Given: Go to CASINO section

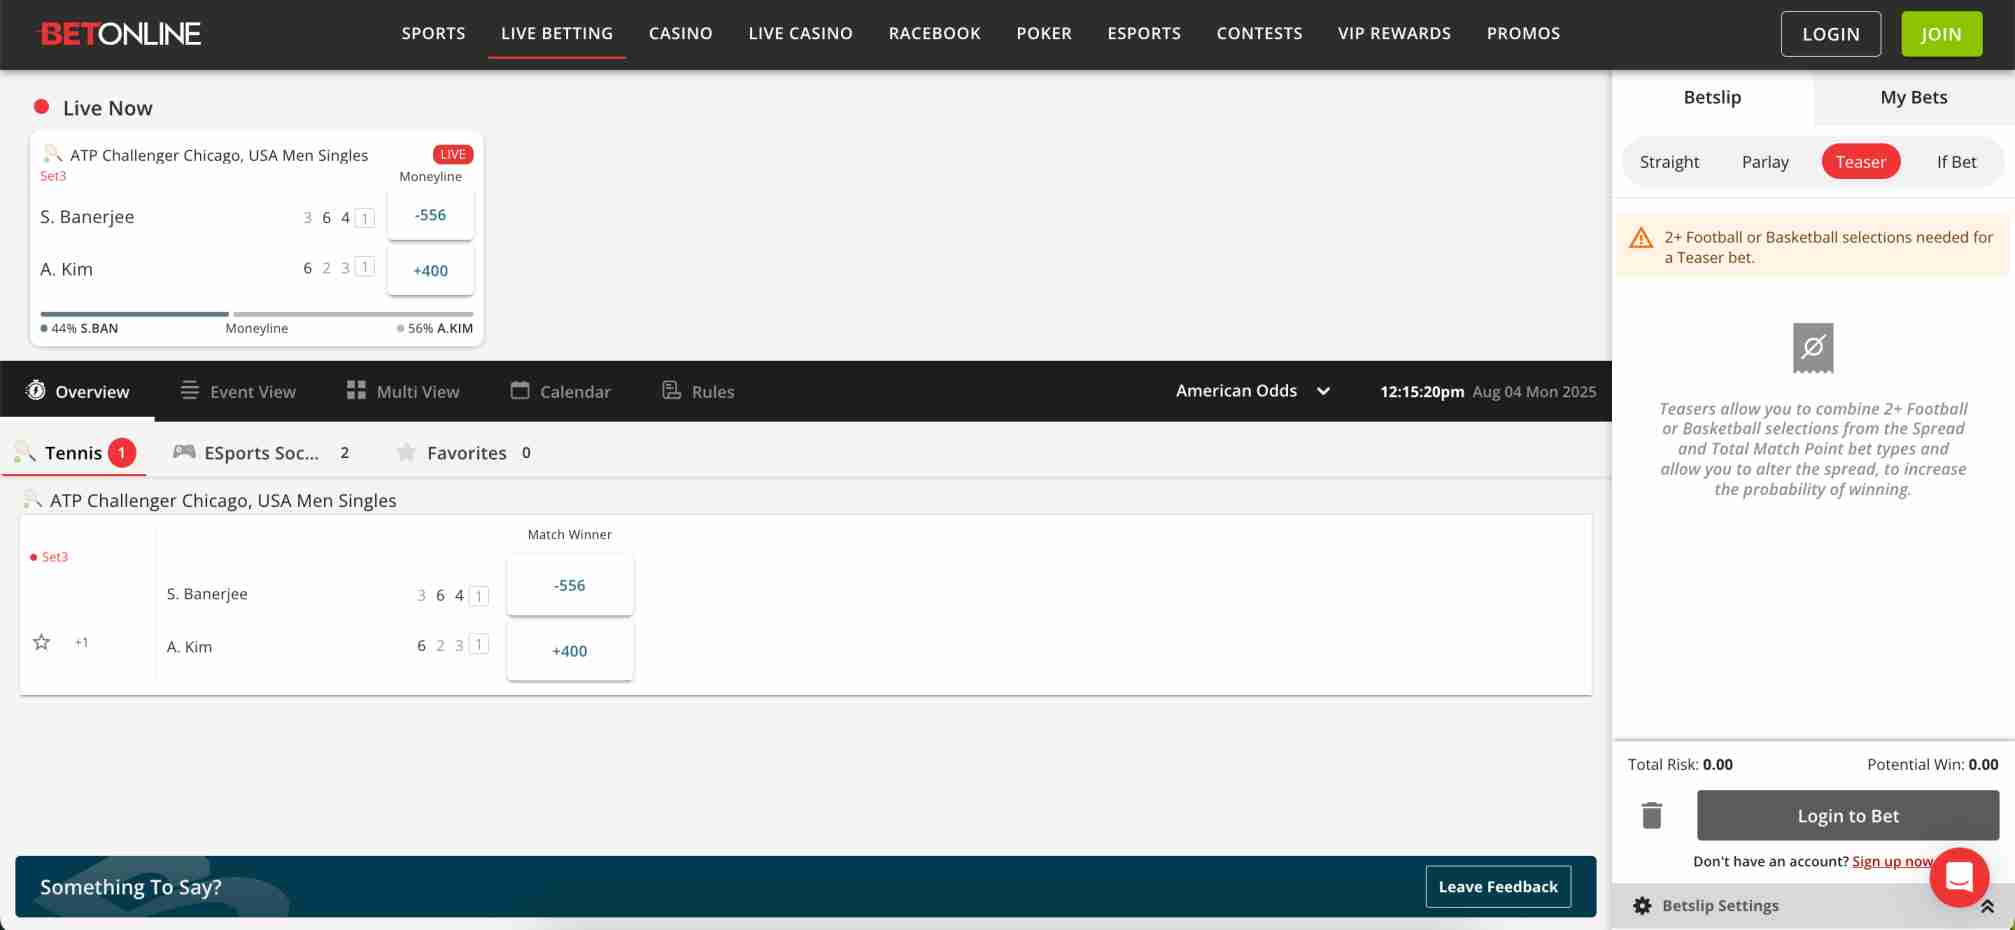Looking at the screenshot, I should (x=681, y=33).
